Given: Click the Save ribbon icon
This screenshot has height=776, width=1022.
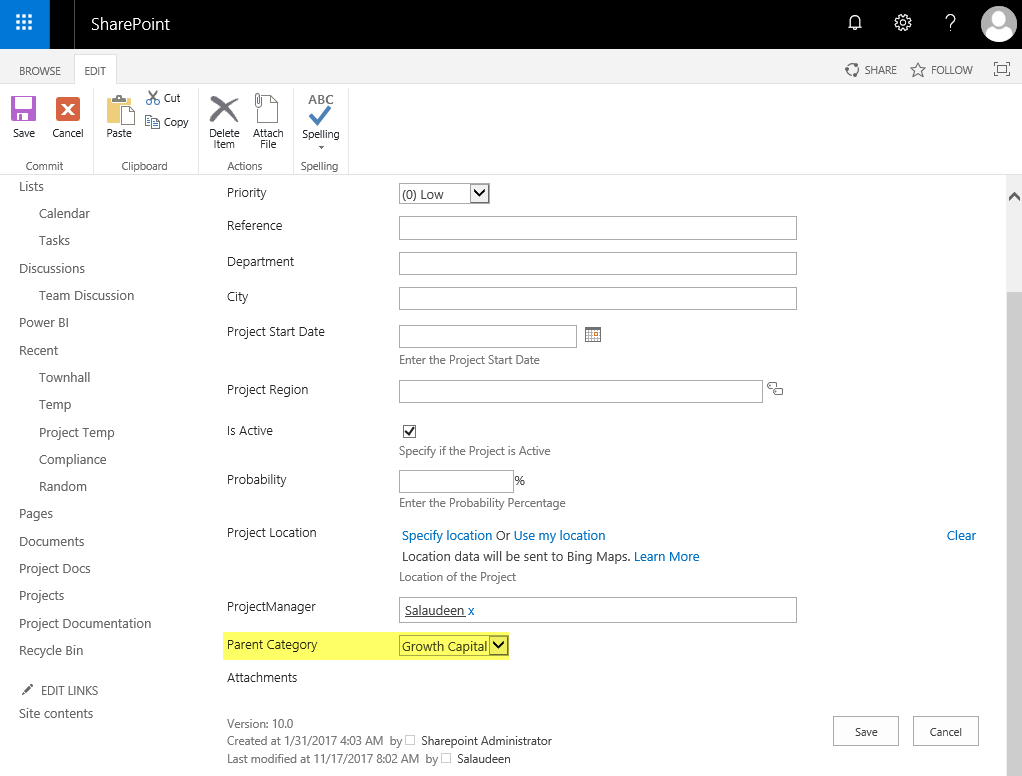Looking at the screenshot, I should click(24, 110).
